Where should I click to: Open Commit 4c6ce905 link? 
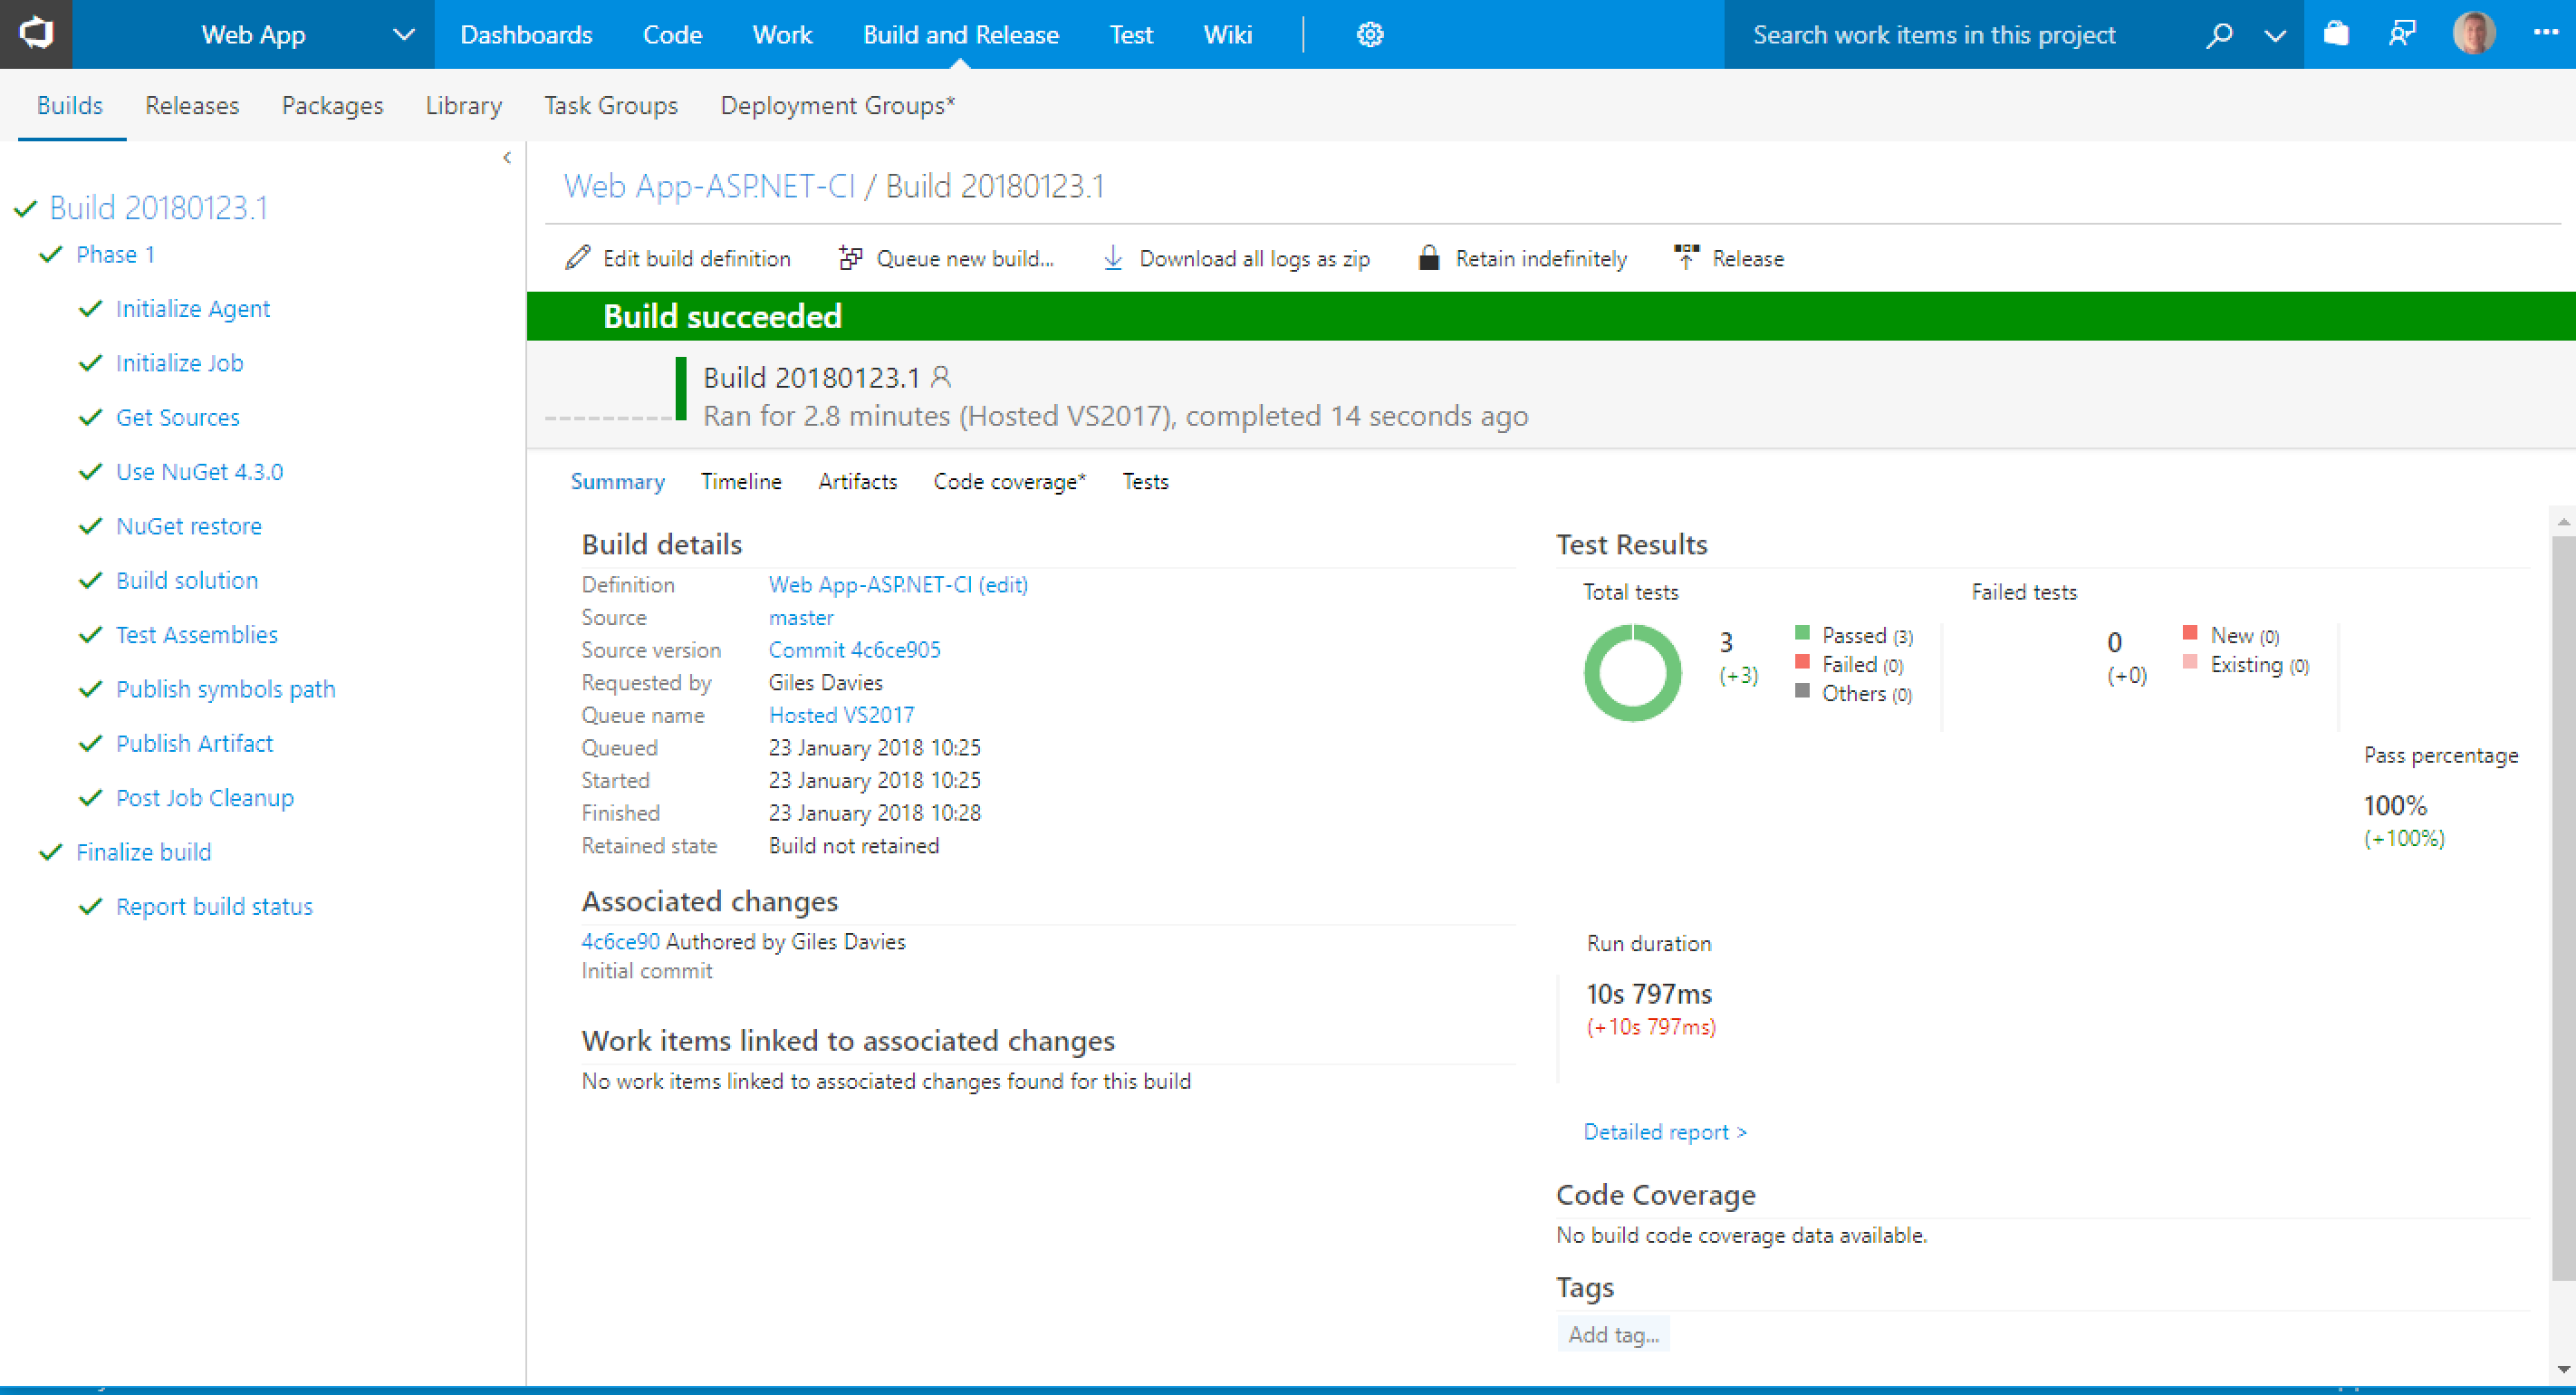(x=854, y=650)
